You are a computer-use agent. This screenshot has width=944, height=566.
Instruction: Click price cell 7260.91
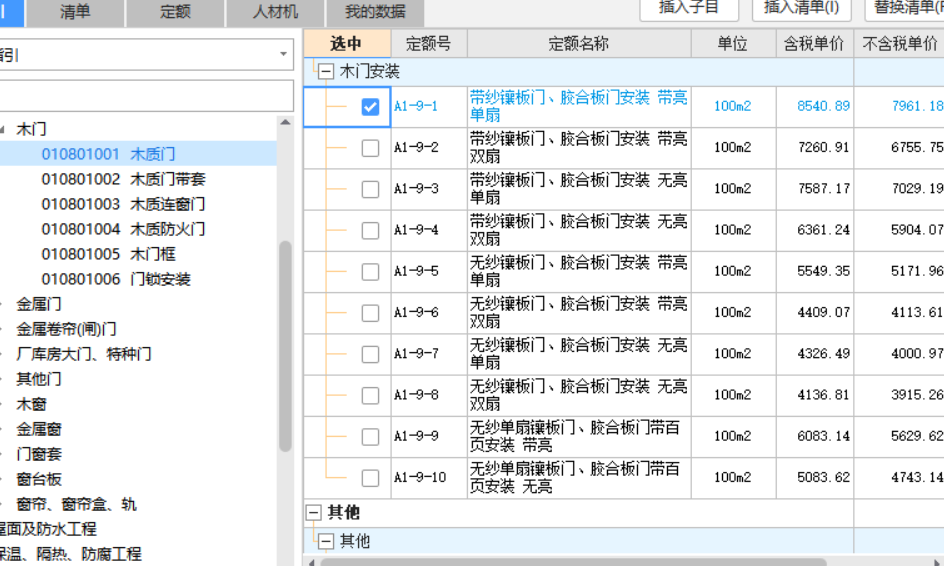823,148
